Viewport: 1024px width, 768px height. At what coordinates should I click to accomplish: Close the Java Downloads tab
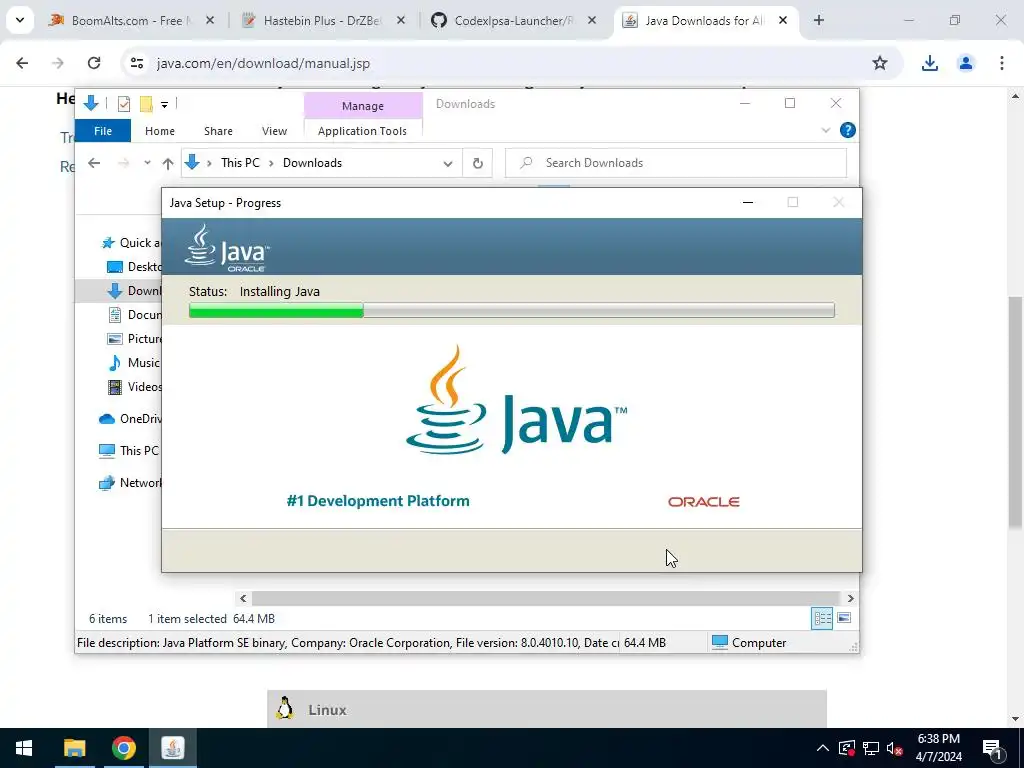pyautogui.click(x=783, y=21)
